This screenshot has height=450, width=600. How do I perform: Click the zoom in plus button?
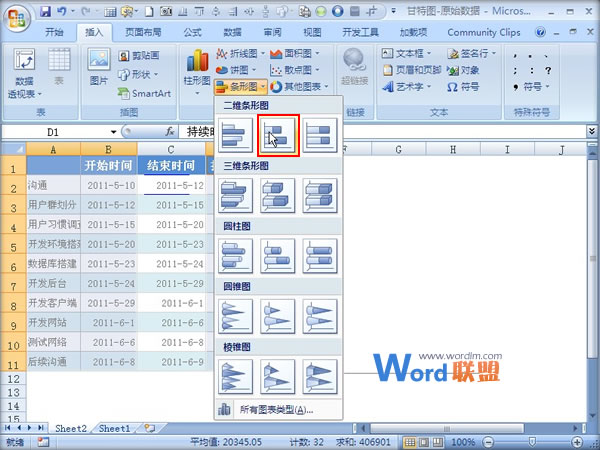[x=578, y=442]
